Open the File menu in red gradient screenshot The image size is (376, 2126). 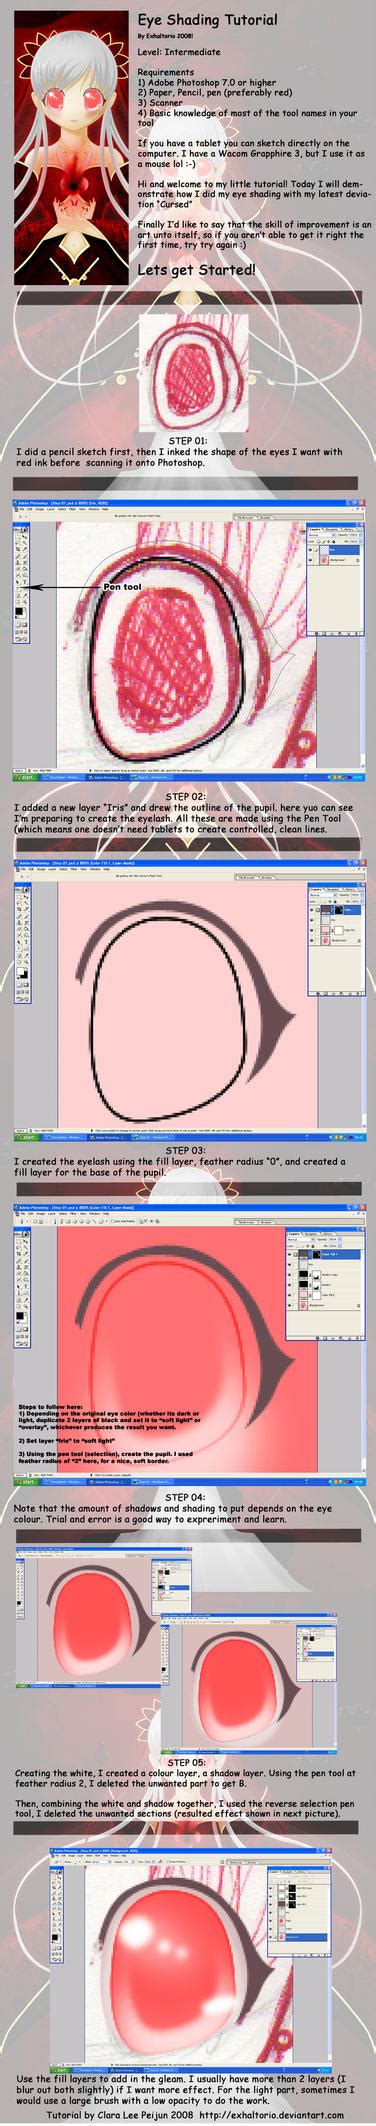point(23,1214)
